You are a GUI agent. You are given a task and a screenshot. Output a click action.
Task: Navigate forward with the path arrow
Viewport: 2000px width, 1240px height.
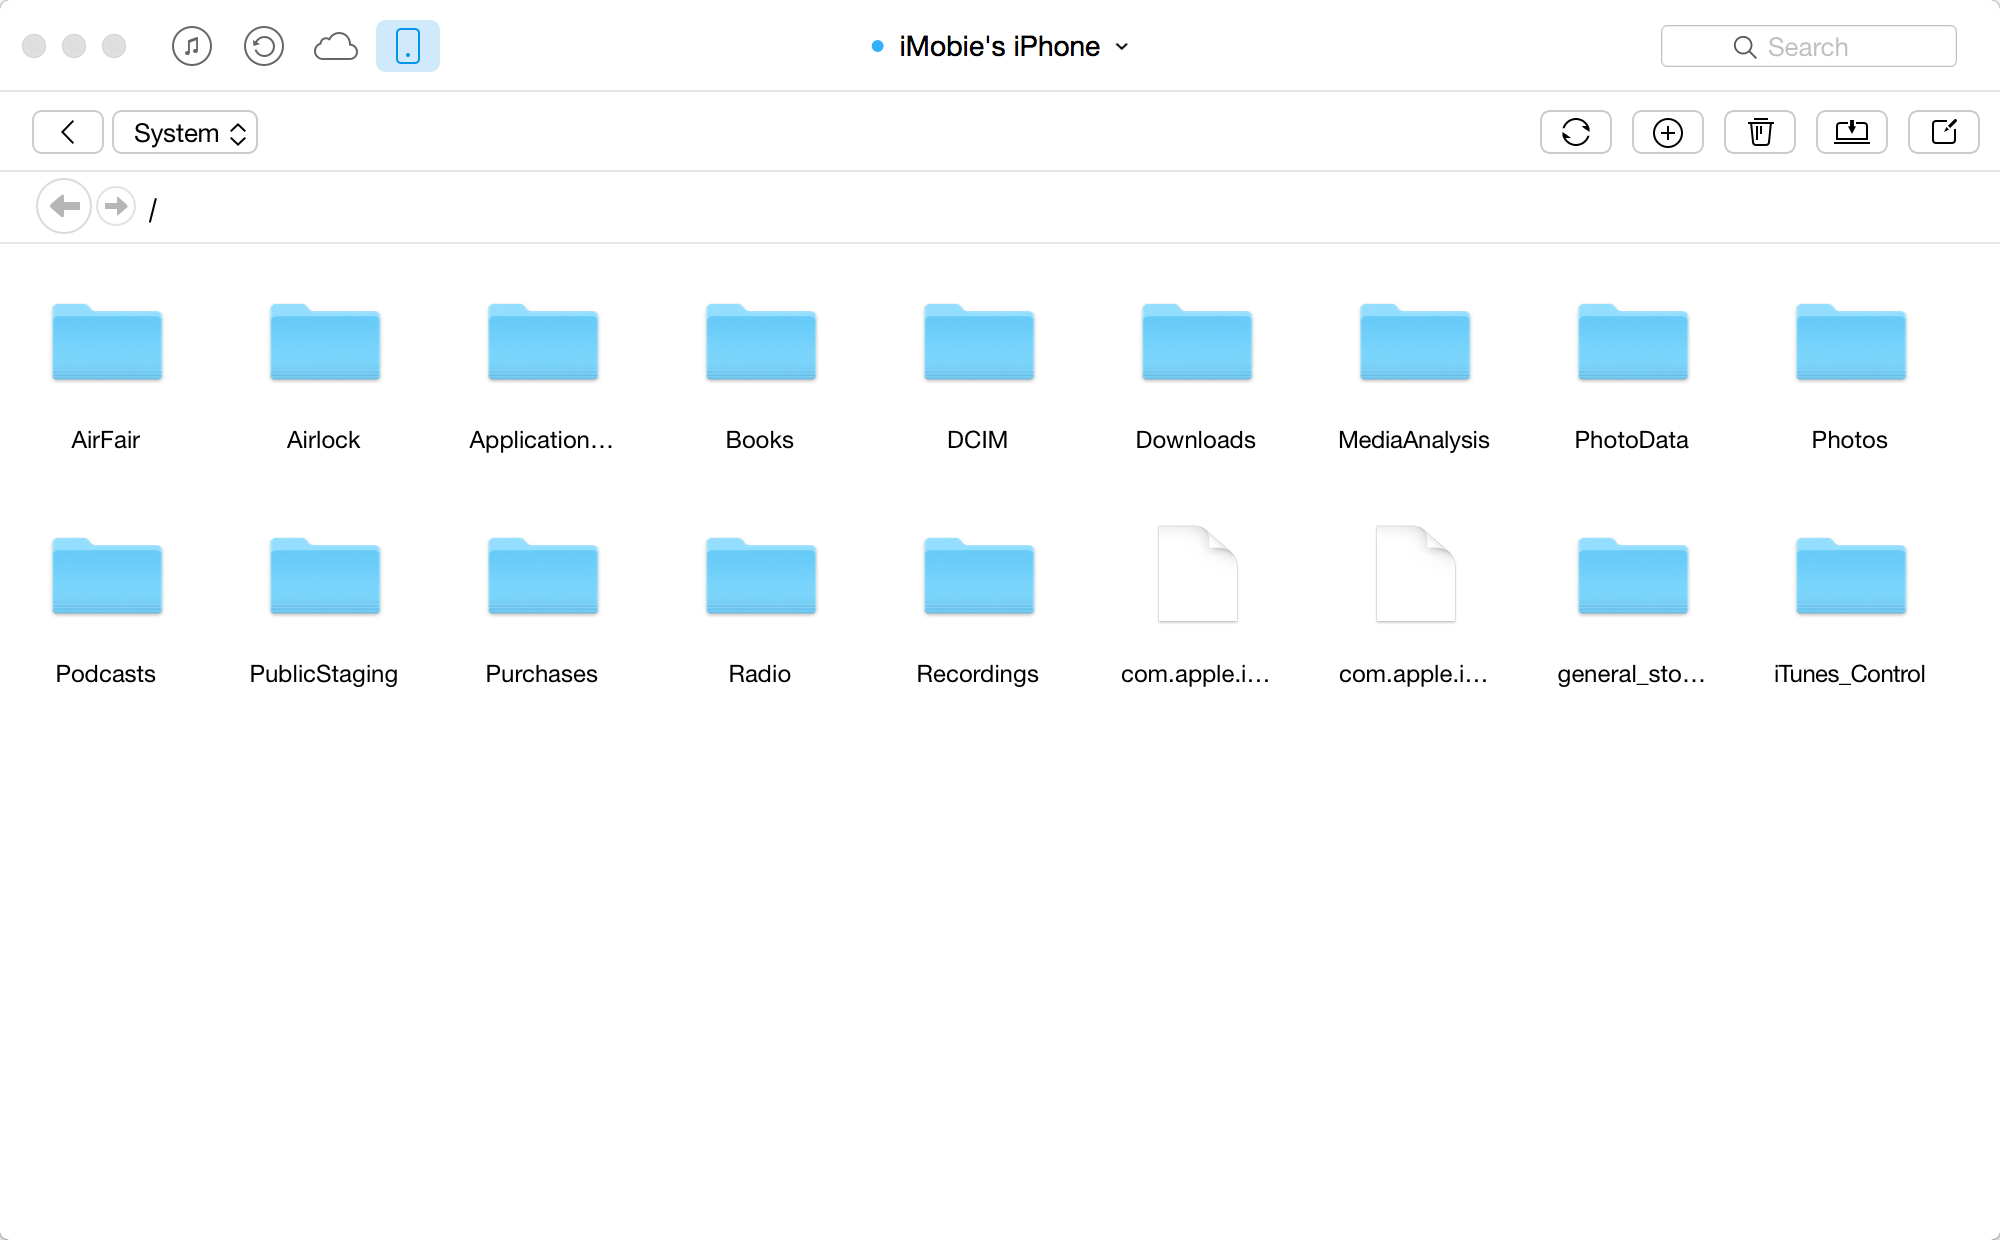click(116, 206)
